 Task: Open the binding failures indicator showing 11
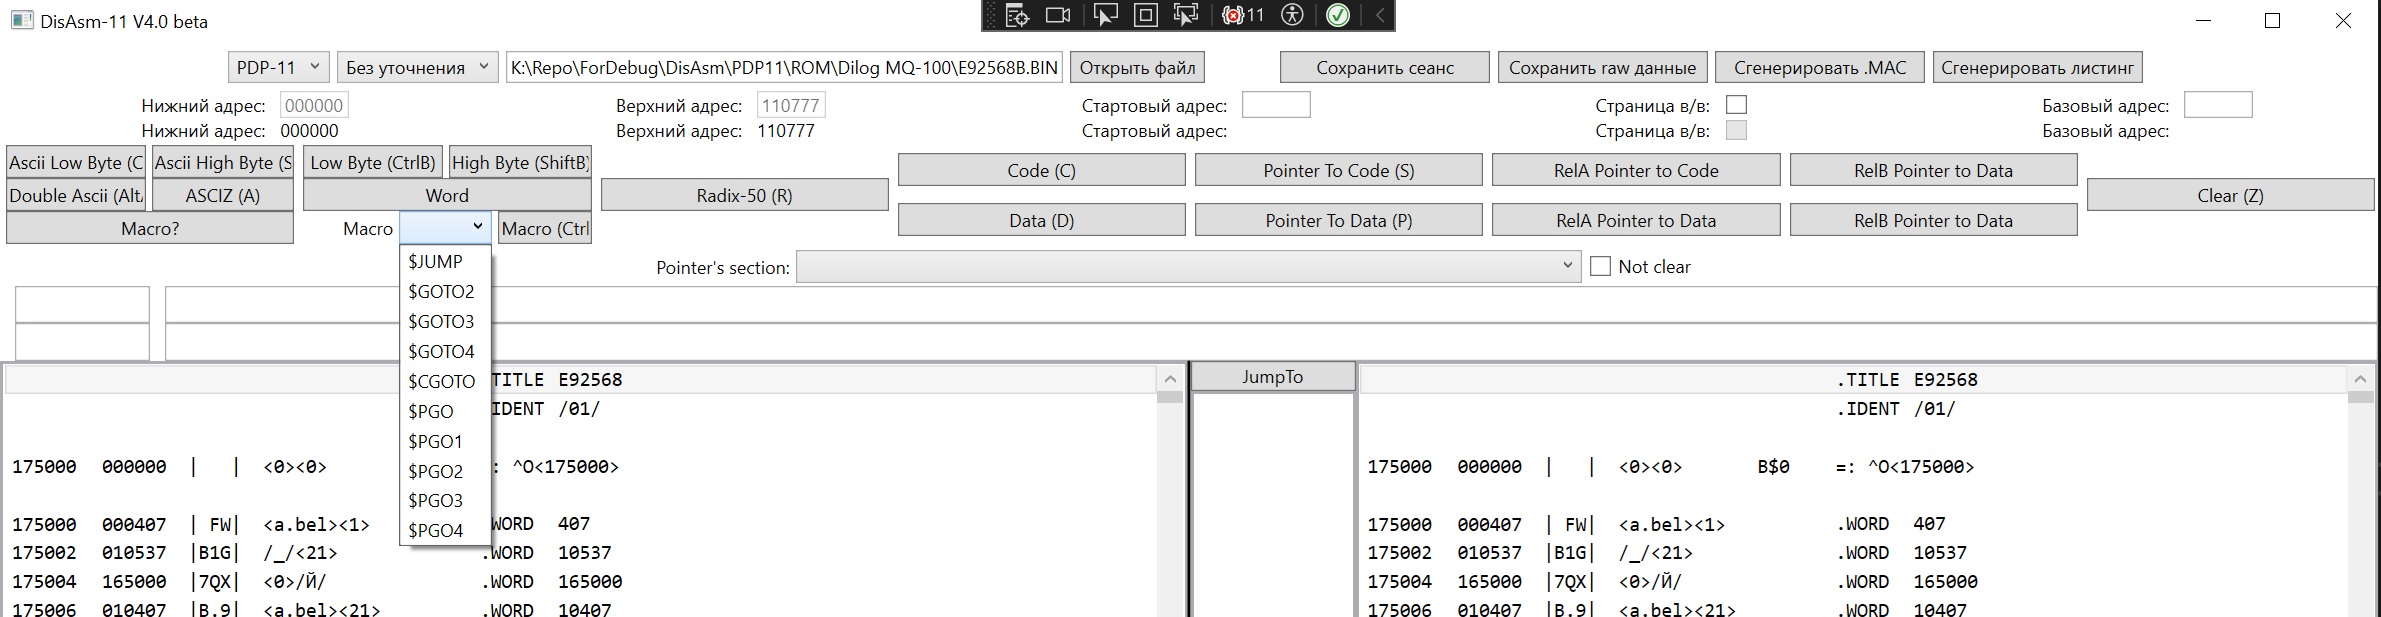click(x=1243, y=15)
